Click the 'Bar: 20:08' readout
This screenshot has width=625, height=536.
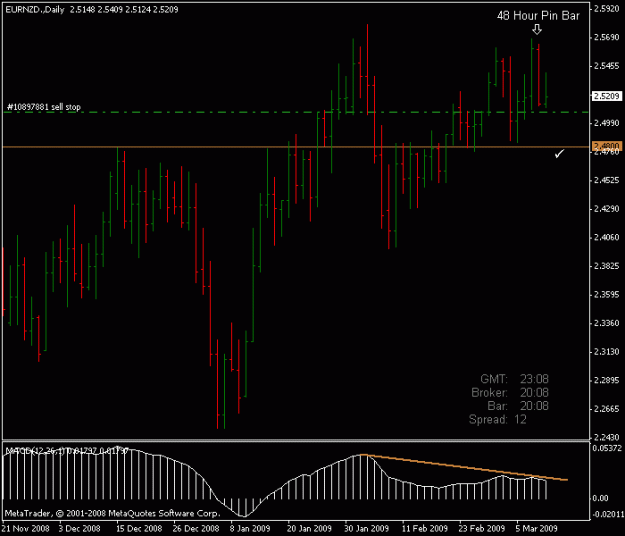518,406
